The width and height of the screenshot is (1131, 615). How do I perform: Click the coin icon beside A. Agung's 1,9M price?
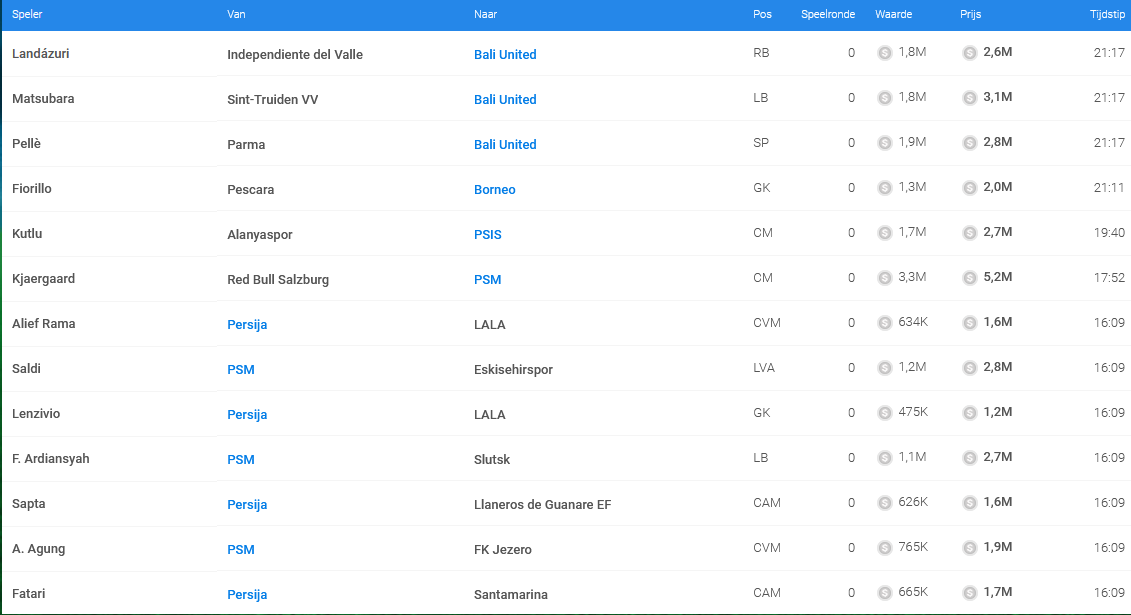[x=969, y=548]
